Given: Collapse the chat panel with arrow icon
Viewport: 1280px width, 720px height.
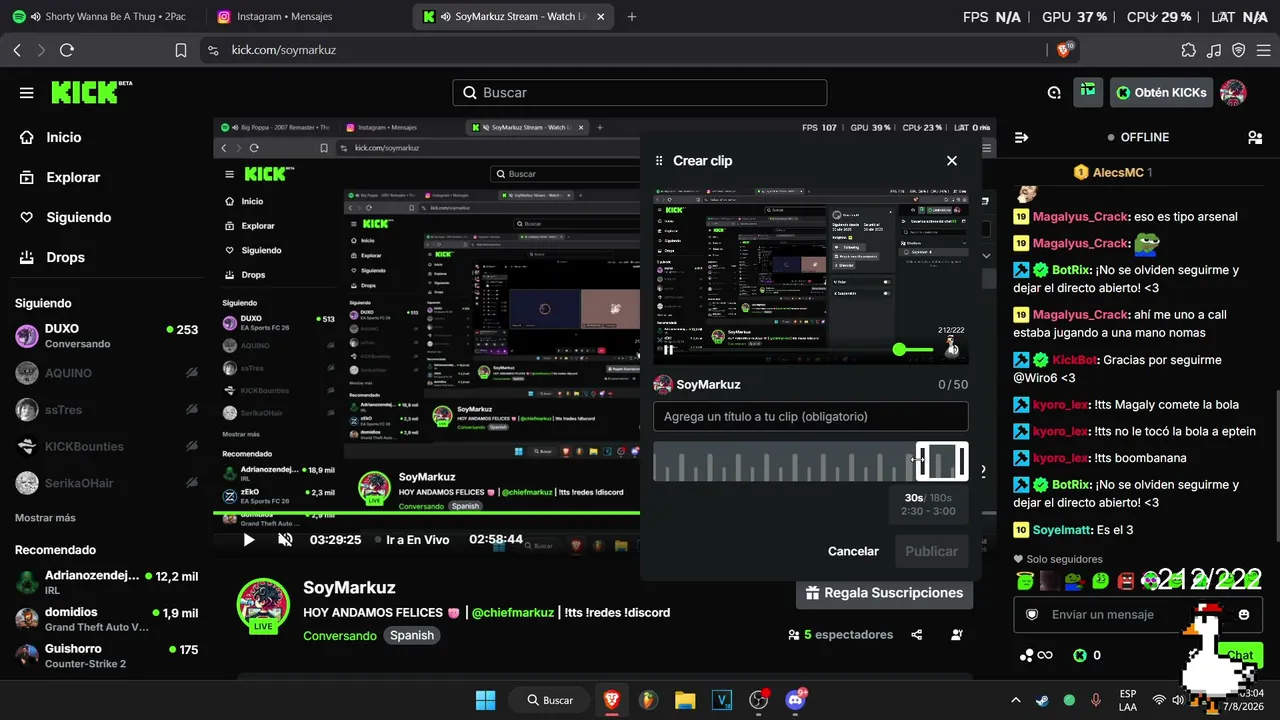Looking at the screenshot, I should pos(1022,137).
